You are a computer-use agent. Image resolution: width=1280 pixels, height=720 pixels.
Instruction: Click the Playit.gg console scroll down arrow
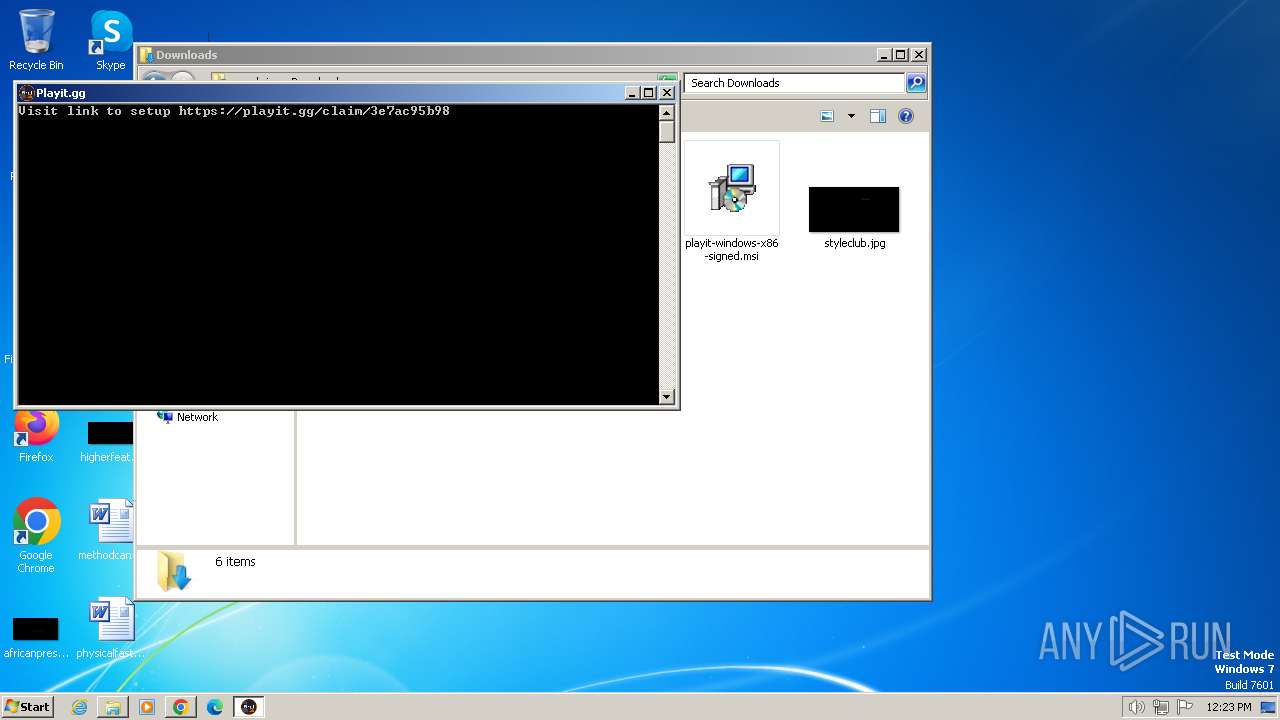tap(667, 397)
